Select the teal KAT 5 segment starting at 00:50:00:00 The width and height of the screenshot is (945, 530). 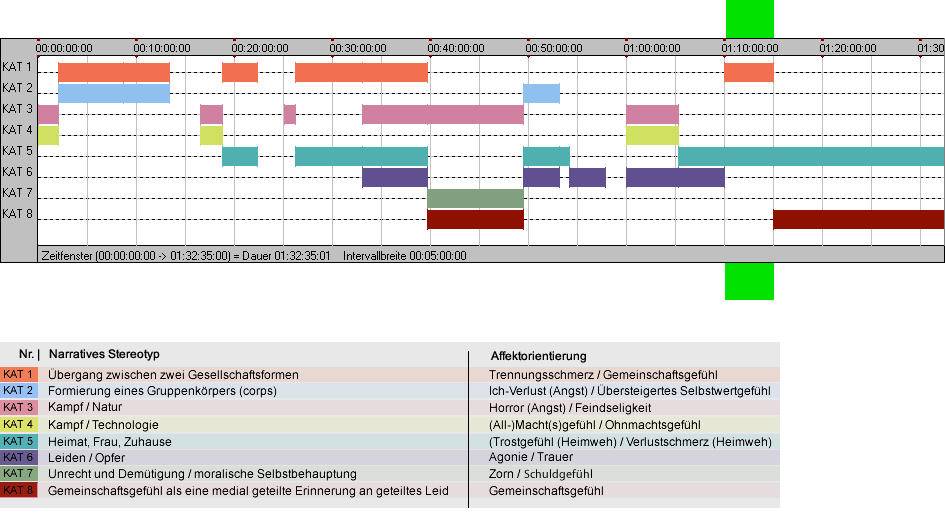[546, 156]
